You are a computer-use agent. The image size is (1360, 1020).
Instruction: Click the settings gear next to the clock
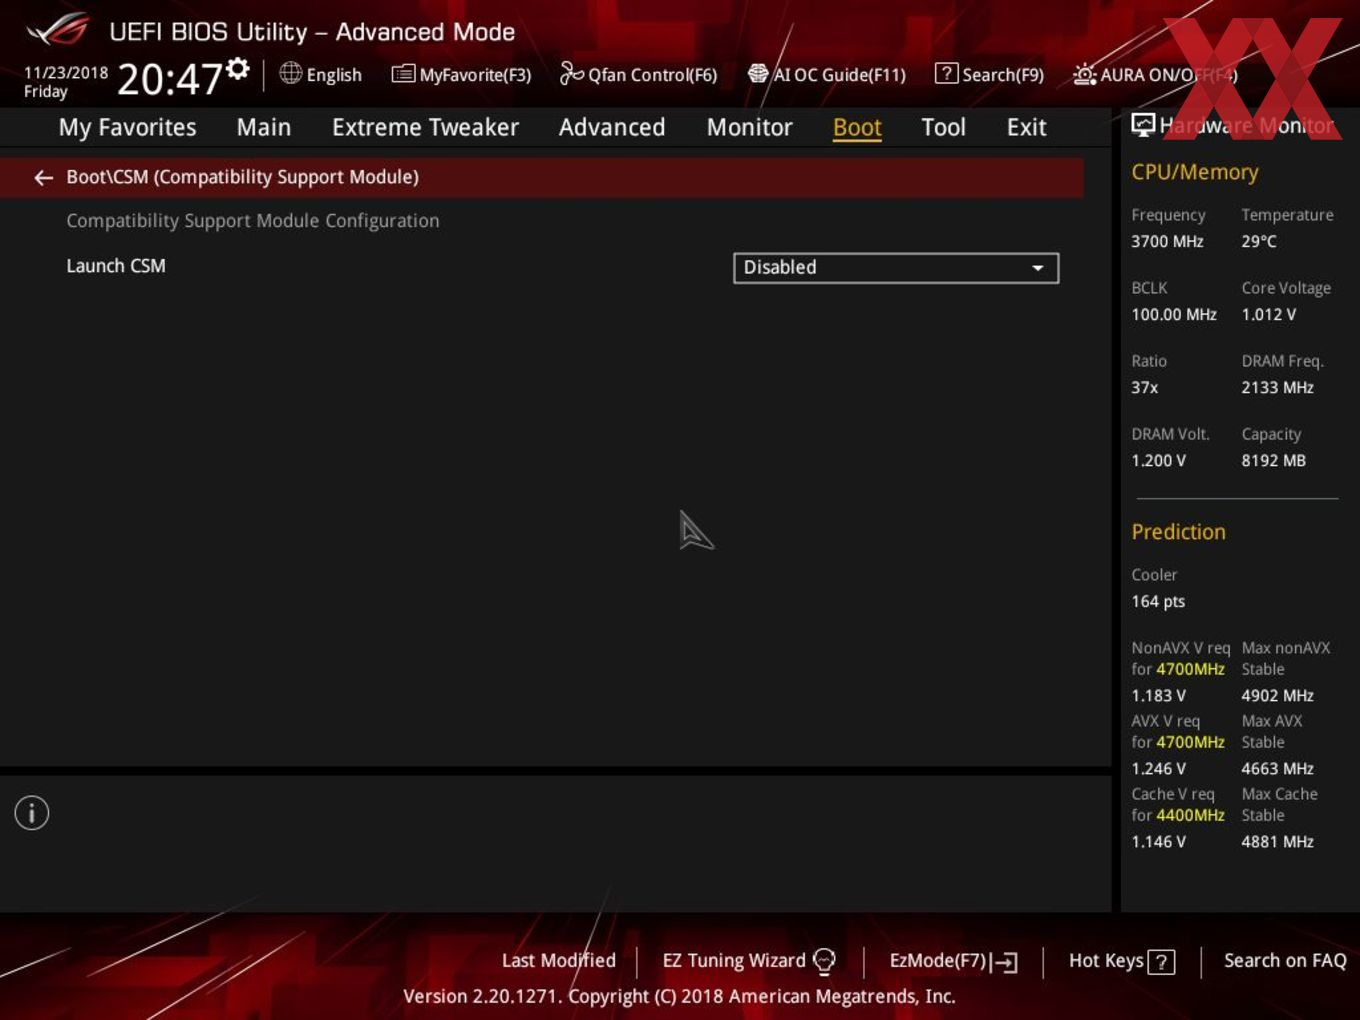click(237, 69)
